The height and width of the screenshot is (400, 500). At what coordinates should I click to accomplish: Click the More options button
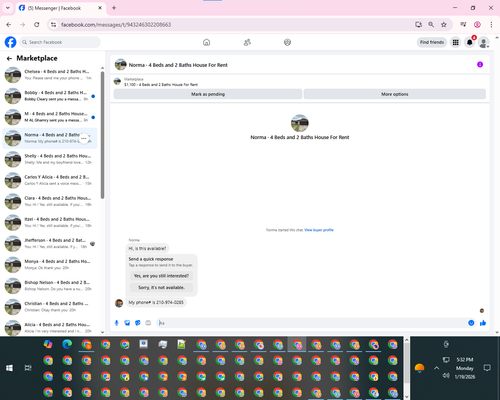point(395,94)
